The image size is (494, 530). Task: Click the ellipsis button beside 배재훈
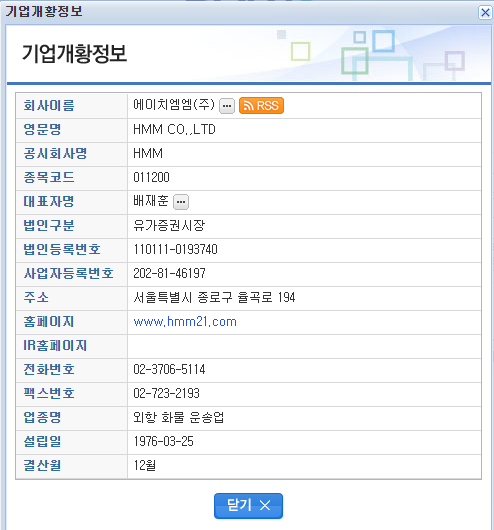181,202
